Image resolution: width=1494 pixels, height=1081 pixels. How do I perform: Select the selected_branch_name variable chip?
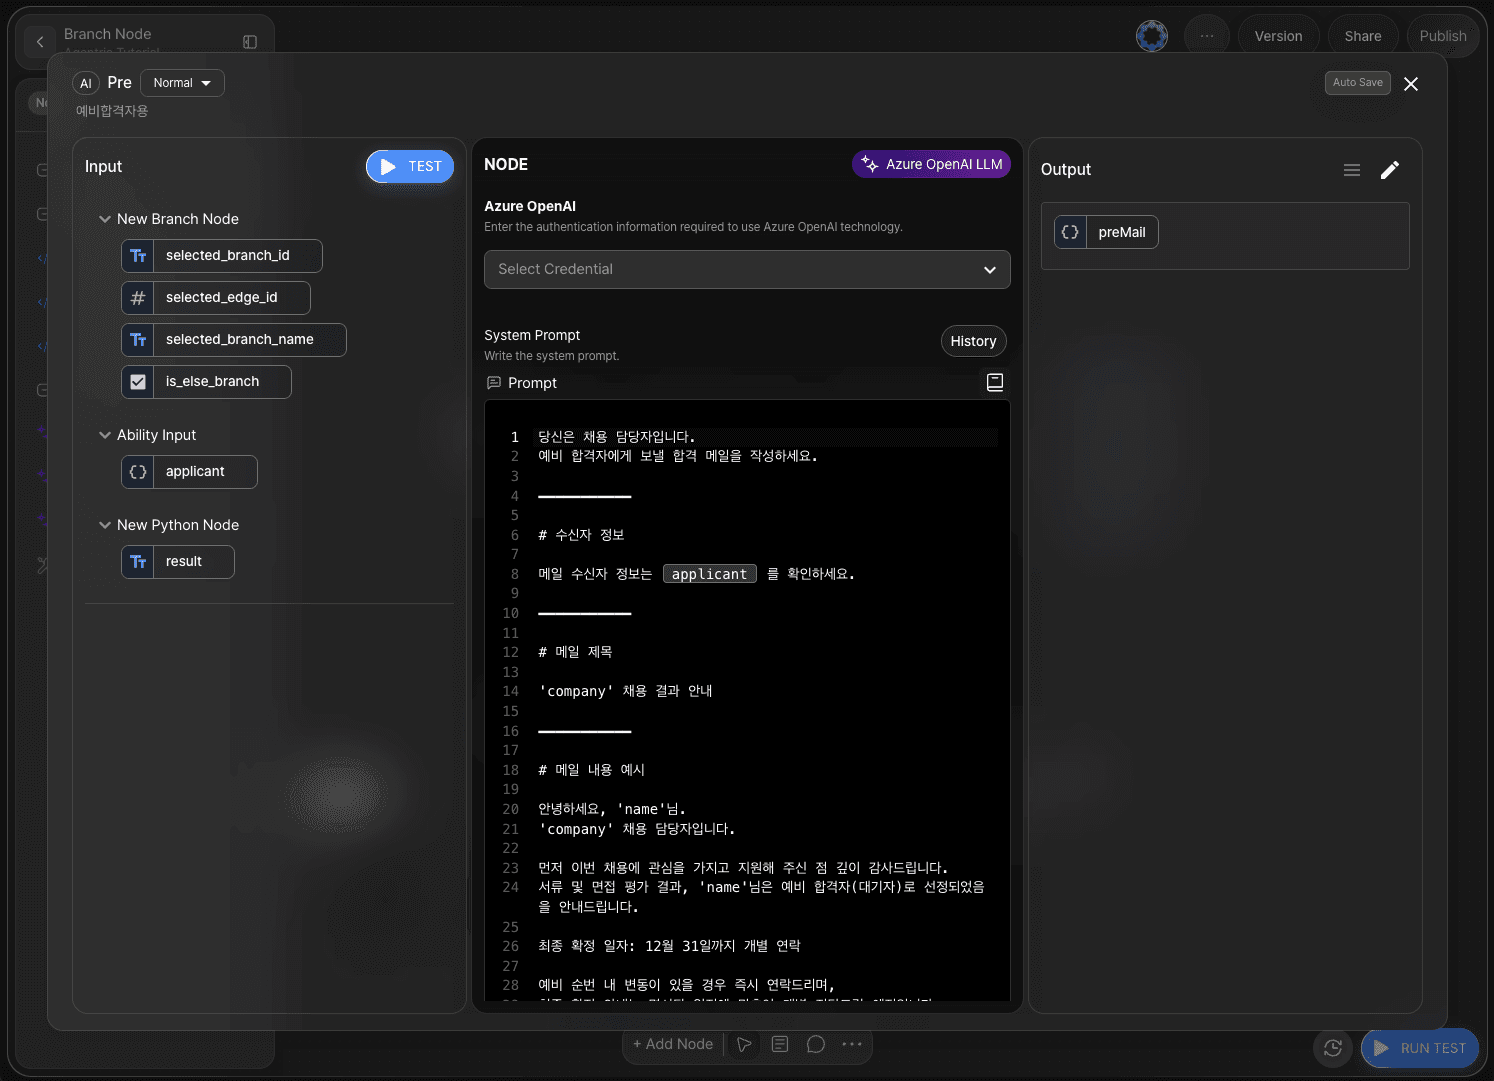[x=234, y=340]
